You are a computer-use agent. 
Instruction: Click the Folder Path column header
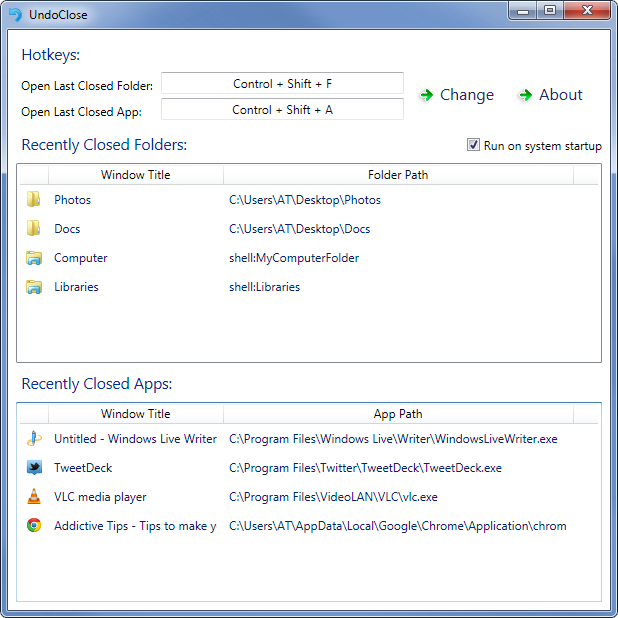397,175
